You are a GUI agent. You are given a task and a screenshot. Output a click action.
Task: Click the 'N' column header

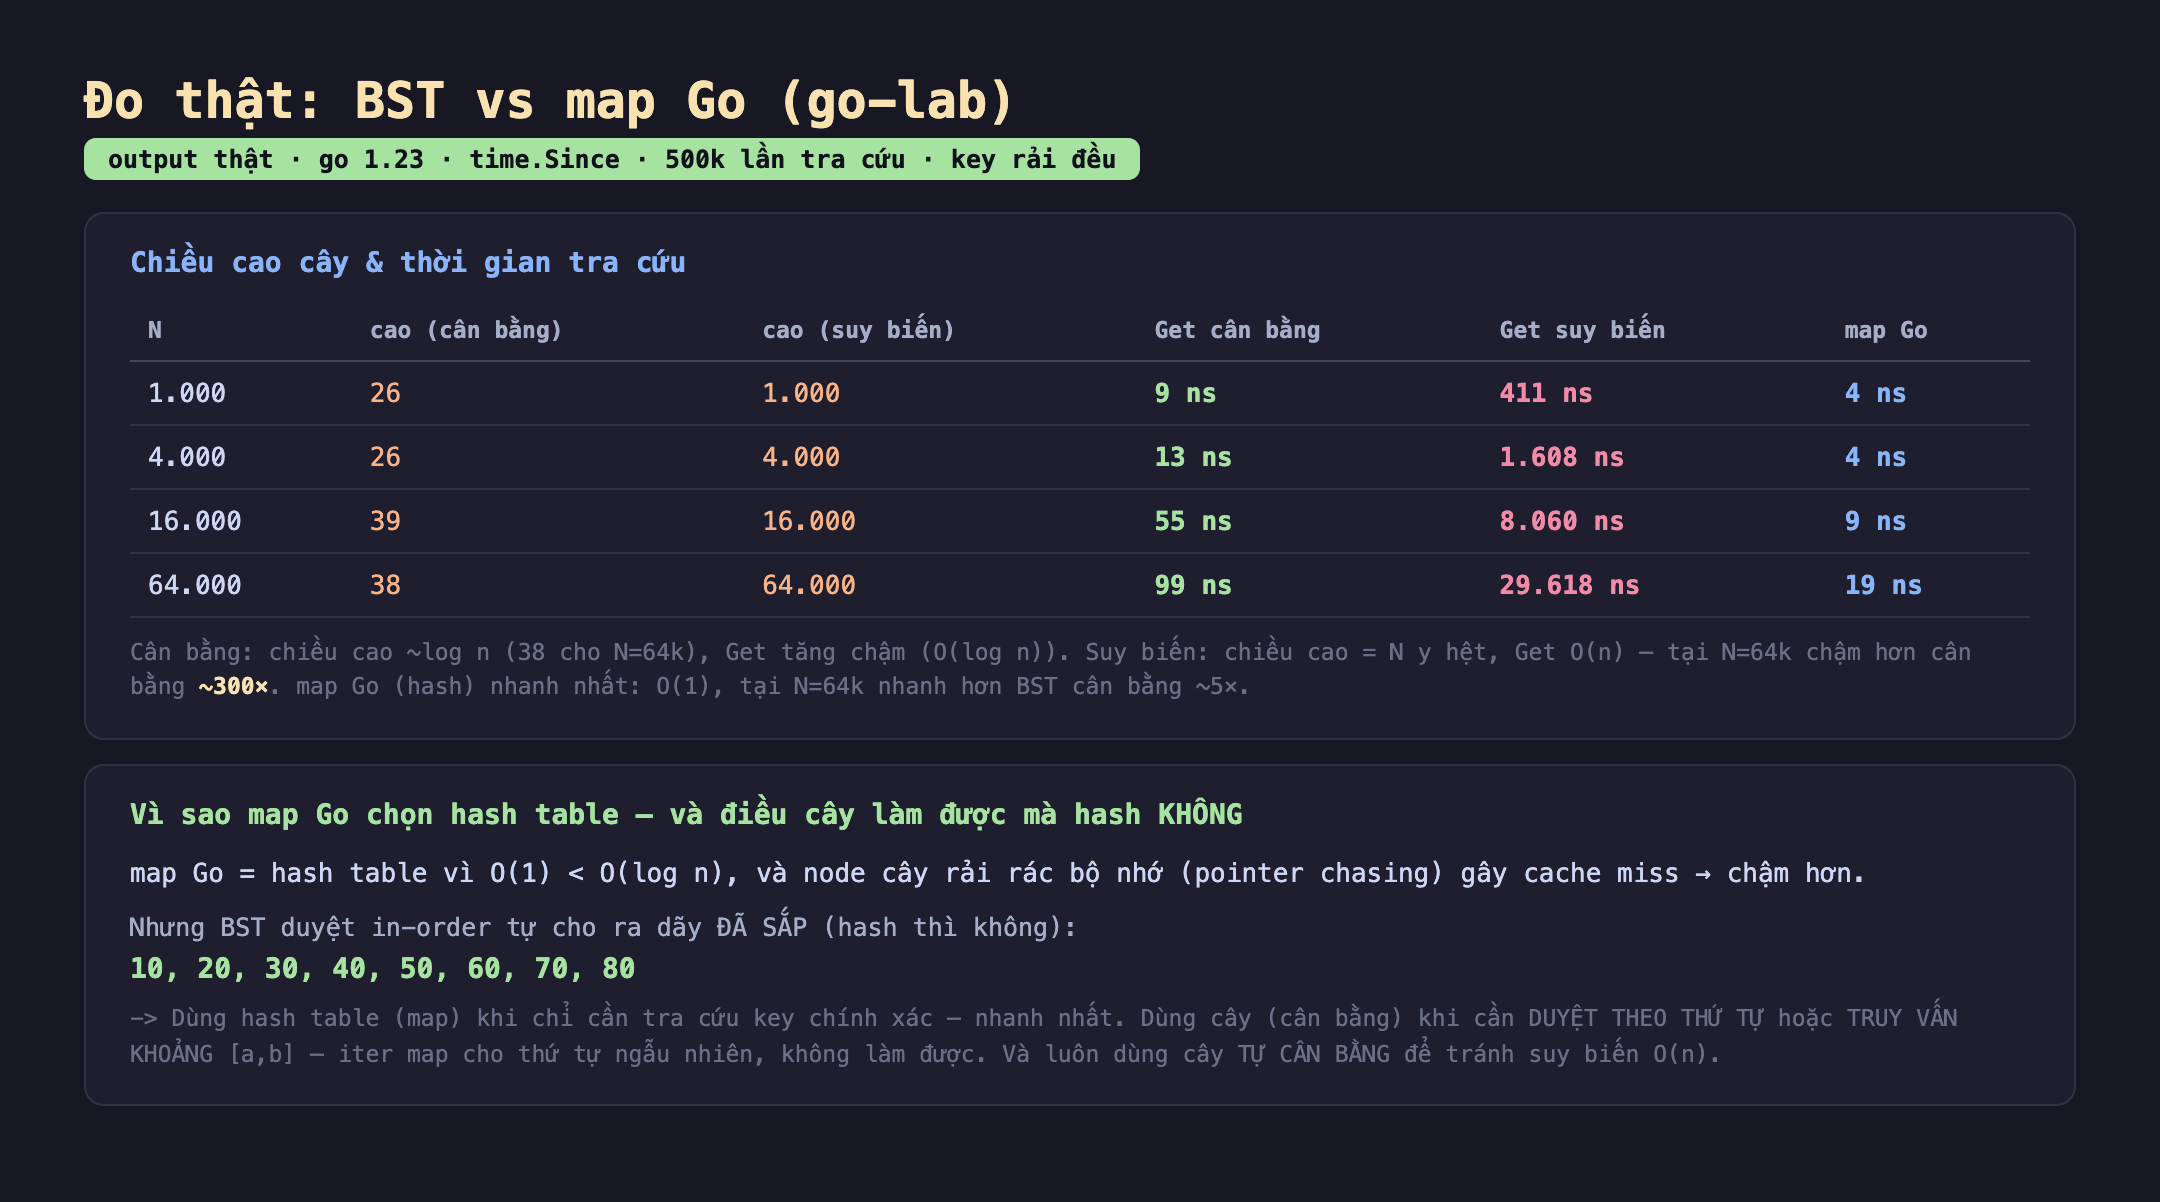click(x=155, y=330)
